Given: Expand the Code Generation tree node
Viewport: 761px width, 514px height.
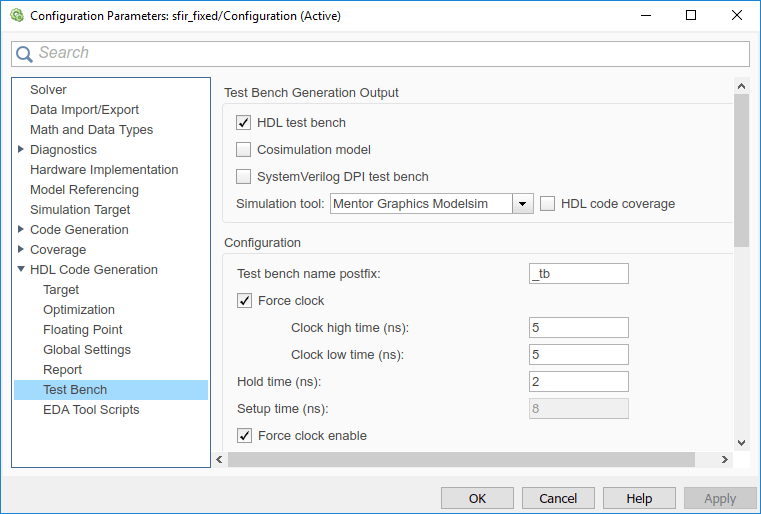Looking at the screenshot, I should click(21, 229).
